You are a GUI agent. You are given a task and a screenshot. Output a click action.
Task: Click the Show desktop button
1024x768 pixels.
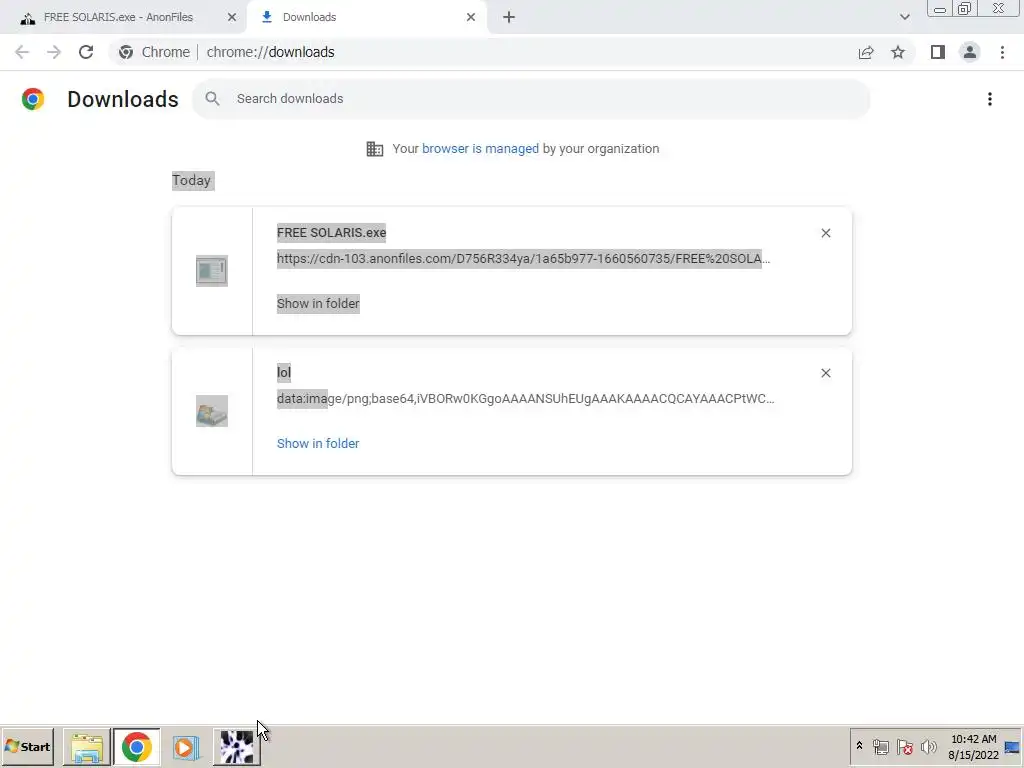click(x=1013, y=746)
